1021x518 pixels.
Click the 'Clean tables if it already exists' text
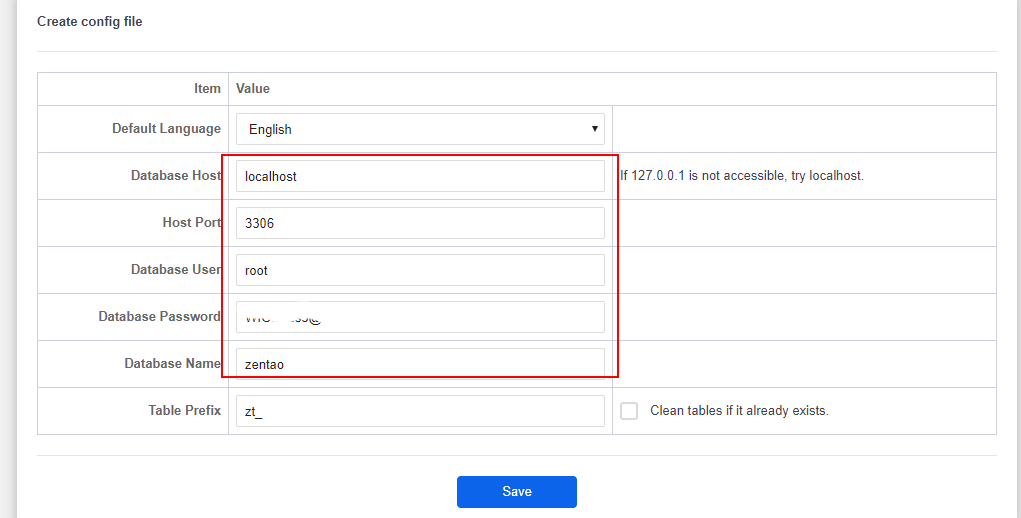739,411
